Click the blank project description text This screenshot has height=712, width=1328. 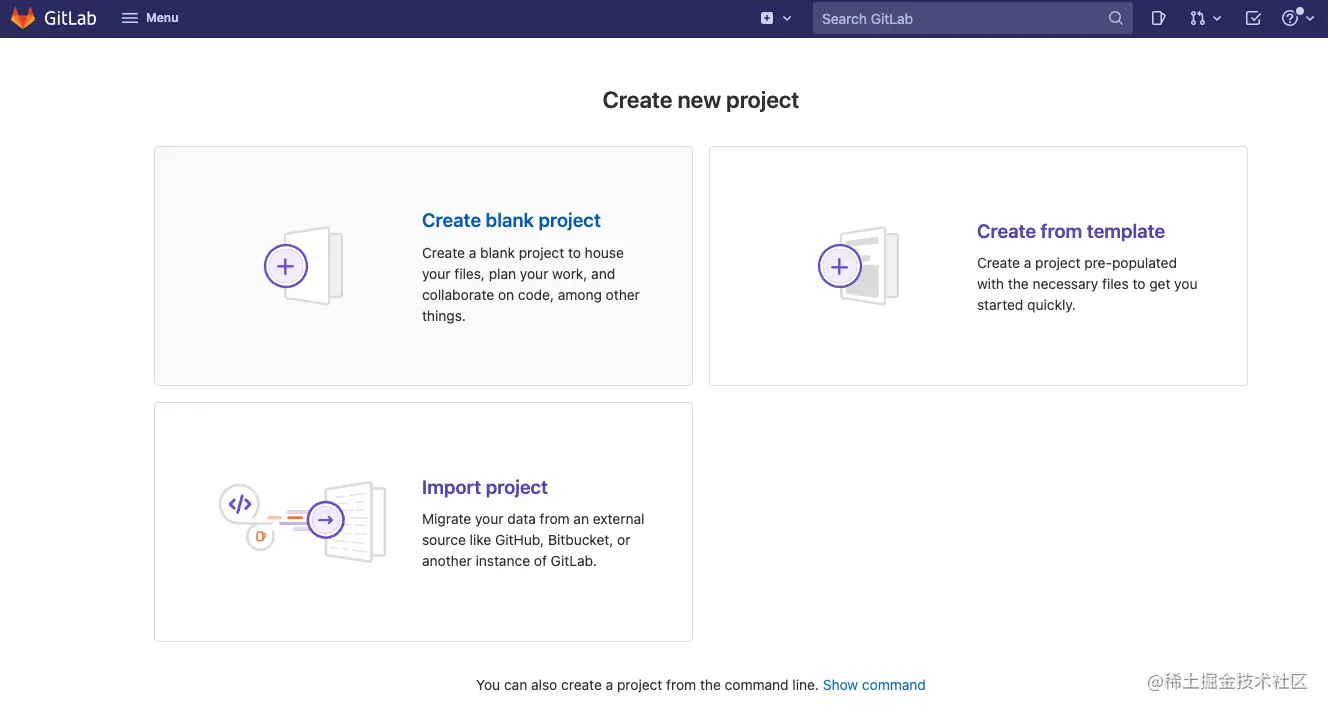[x=531, y=285]
